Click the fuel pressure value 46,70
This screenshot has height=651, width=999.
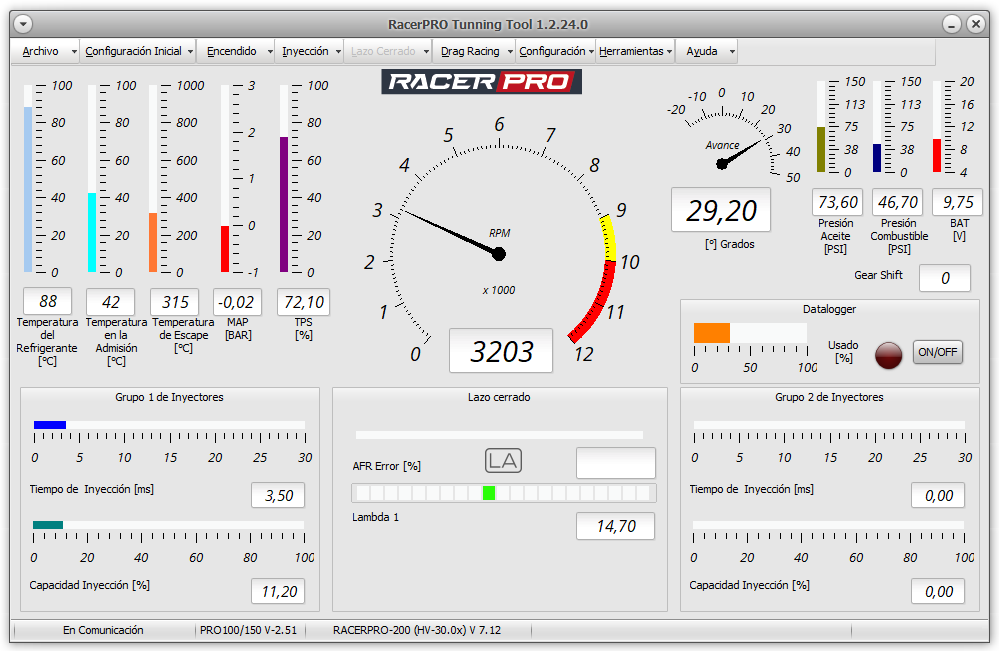click(897, 203)
